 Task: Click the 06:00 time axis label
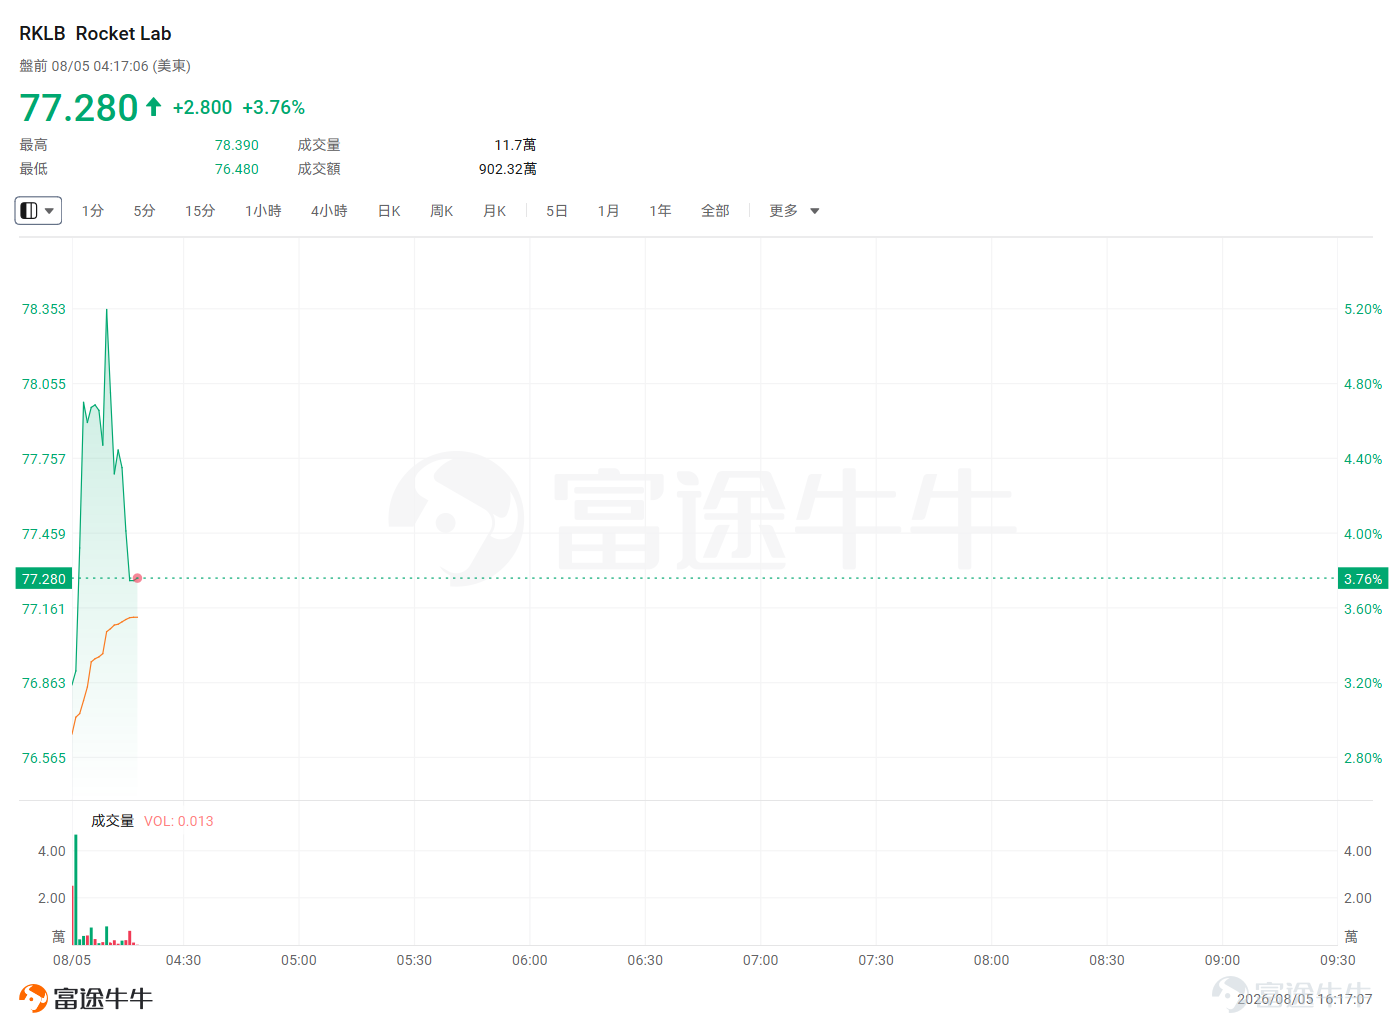pyautogui.click(x=530, y=960)
